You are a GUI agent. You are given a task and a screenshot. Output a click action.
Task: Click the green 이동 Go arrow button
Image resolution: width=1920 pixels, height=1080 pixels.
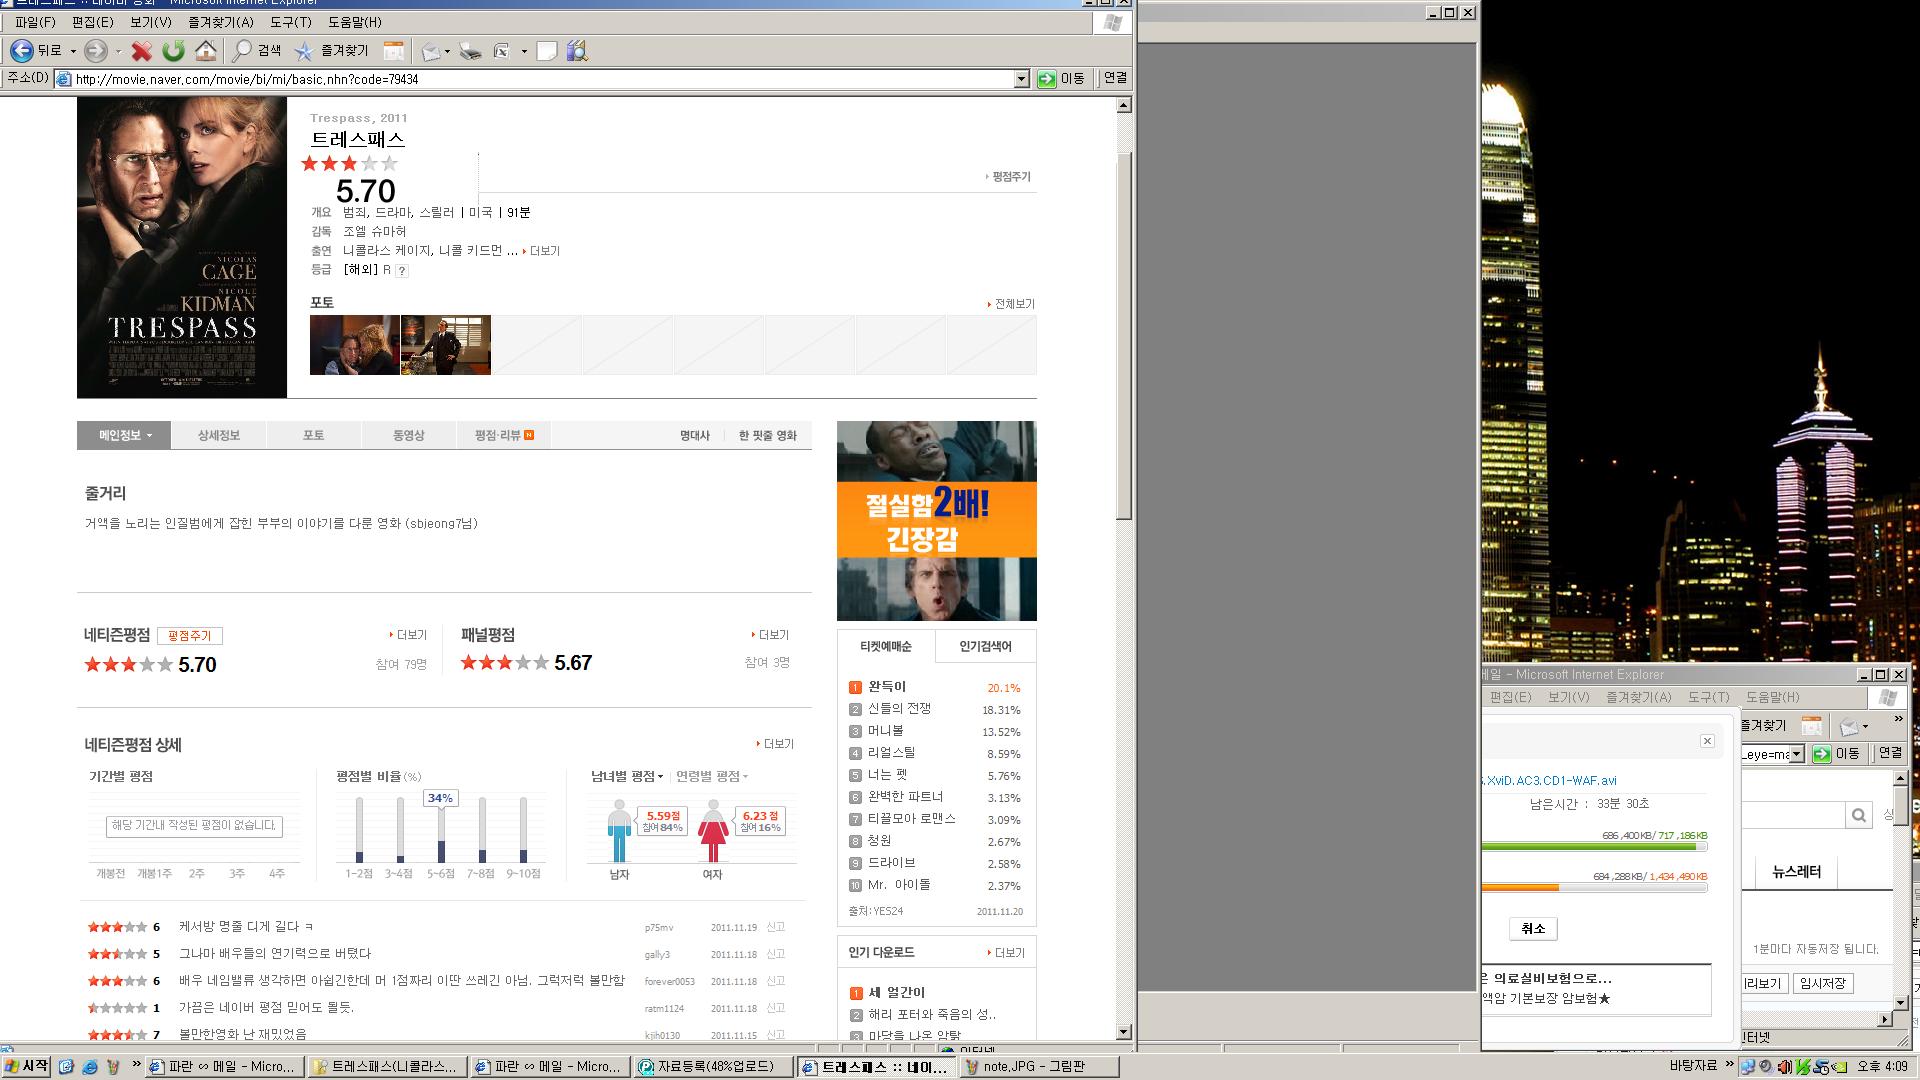click(1046, 79)
